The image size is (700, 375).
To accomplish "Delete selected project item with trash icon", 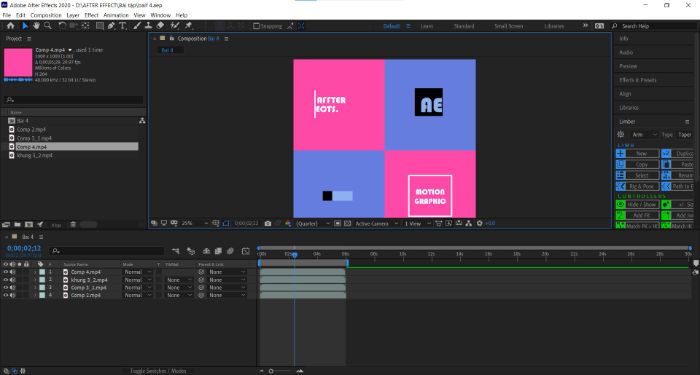I will pyautogui.click(x=73, y=225).
